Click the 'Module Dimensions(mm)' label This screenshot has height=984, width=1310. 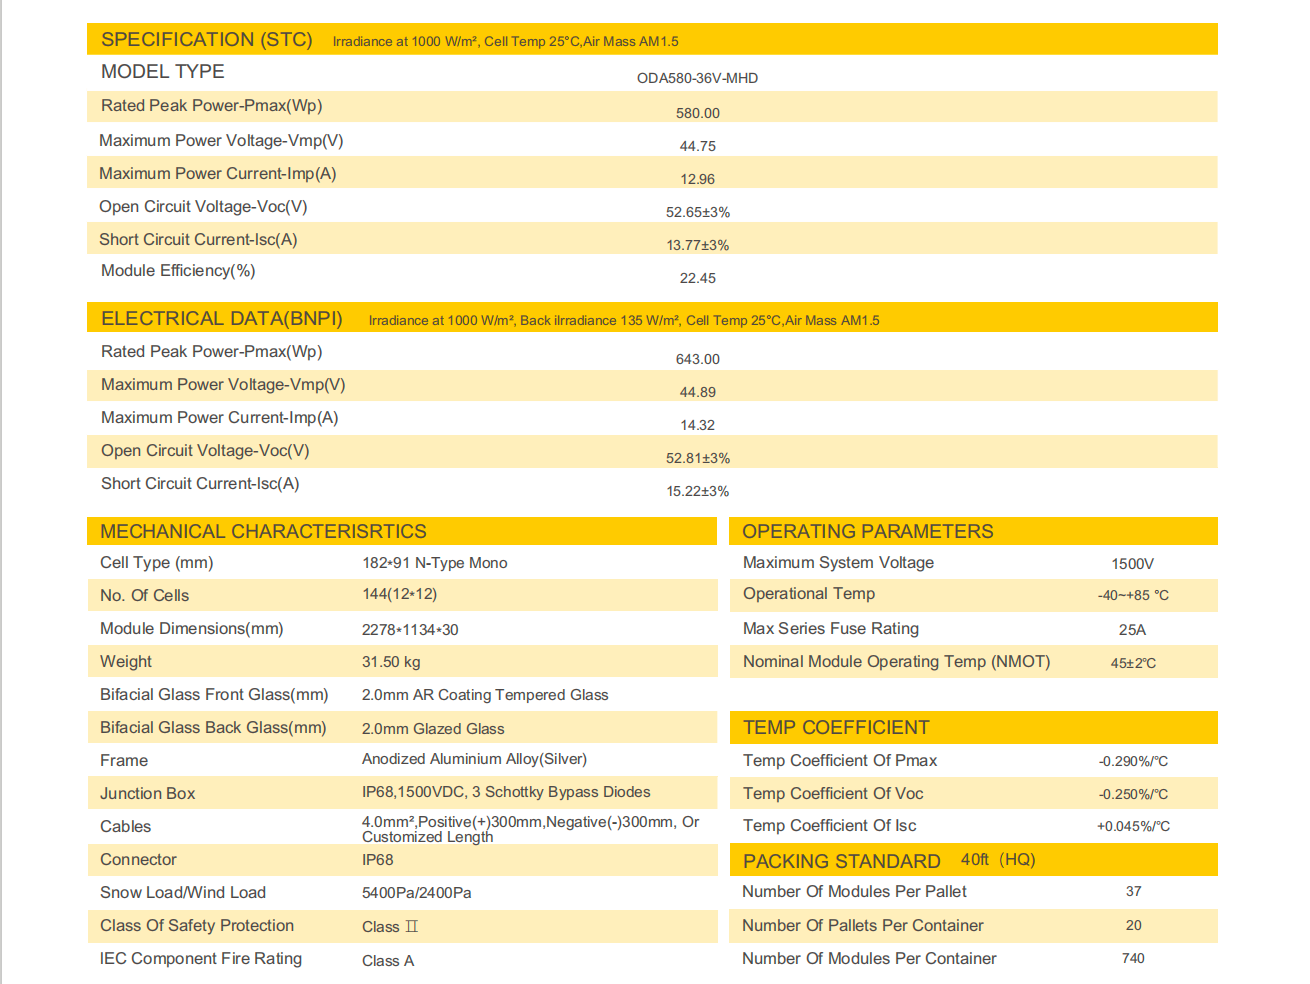point(192,629)
